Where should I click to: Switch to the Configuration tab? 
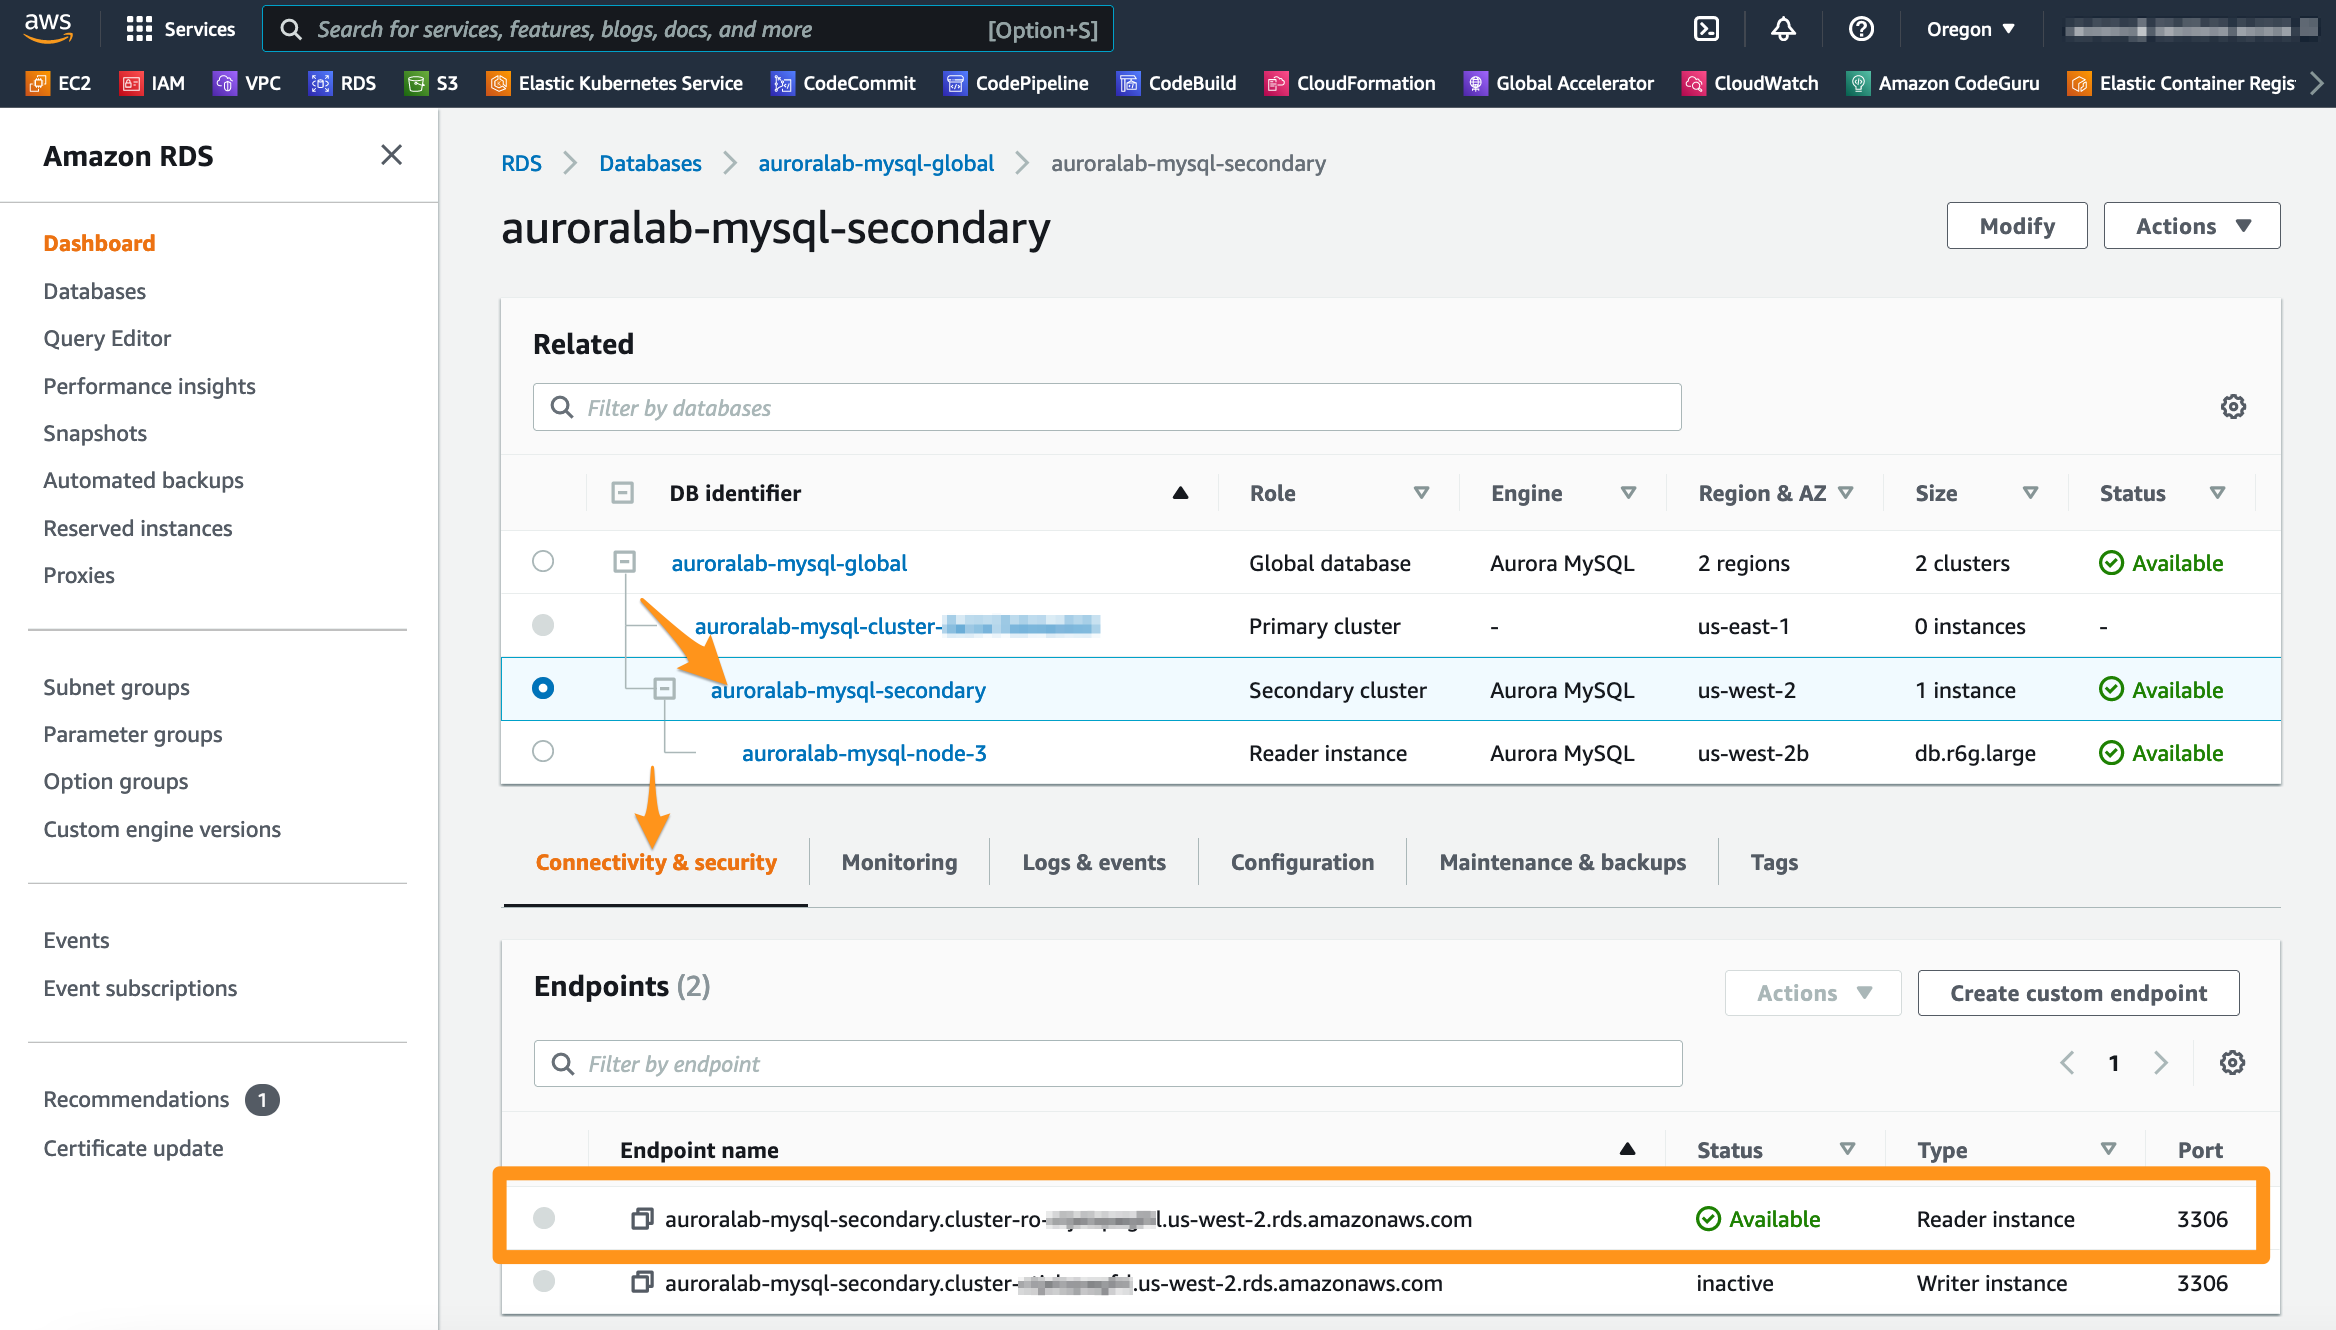click(x=1302, y=862)
